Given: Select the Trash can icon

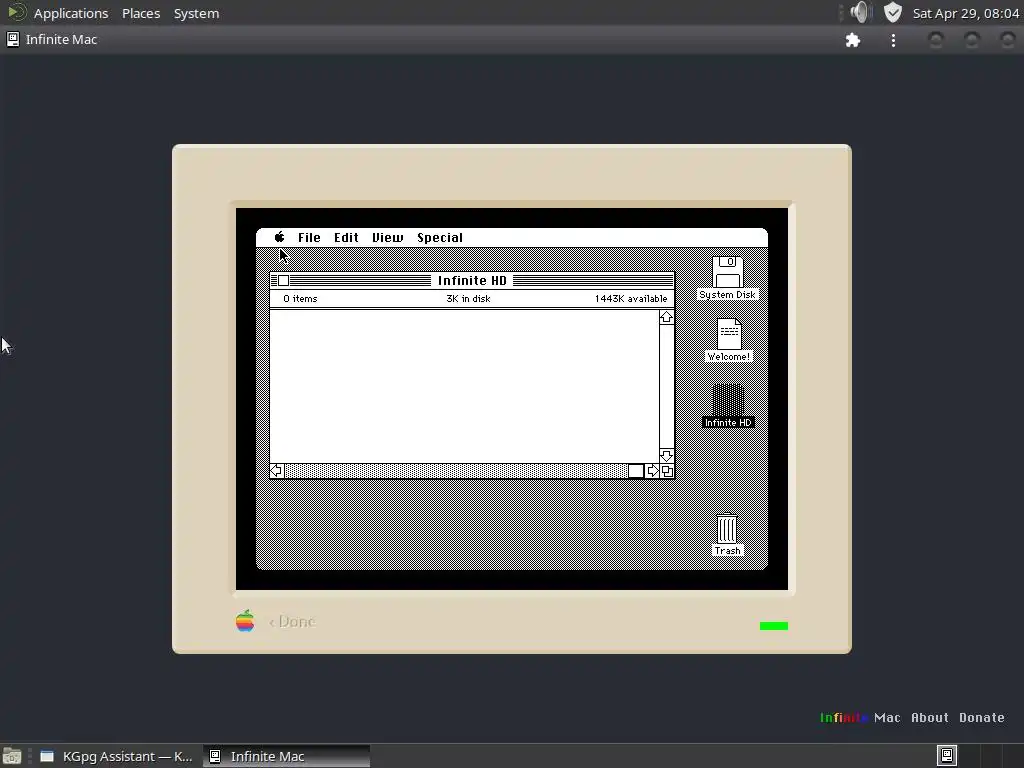Looking at the screenshot, I should [727, 528].
